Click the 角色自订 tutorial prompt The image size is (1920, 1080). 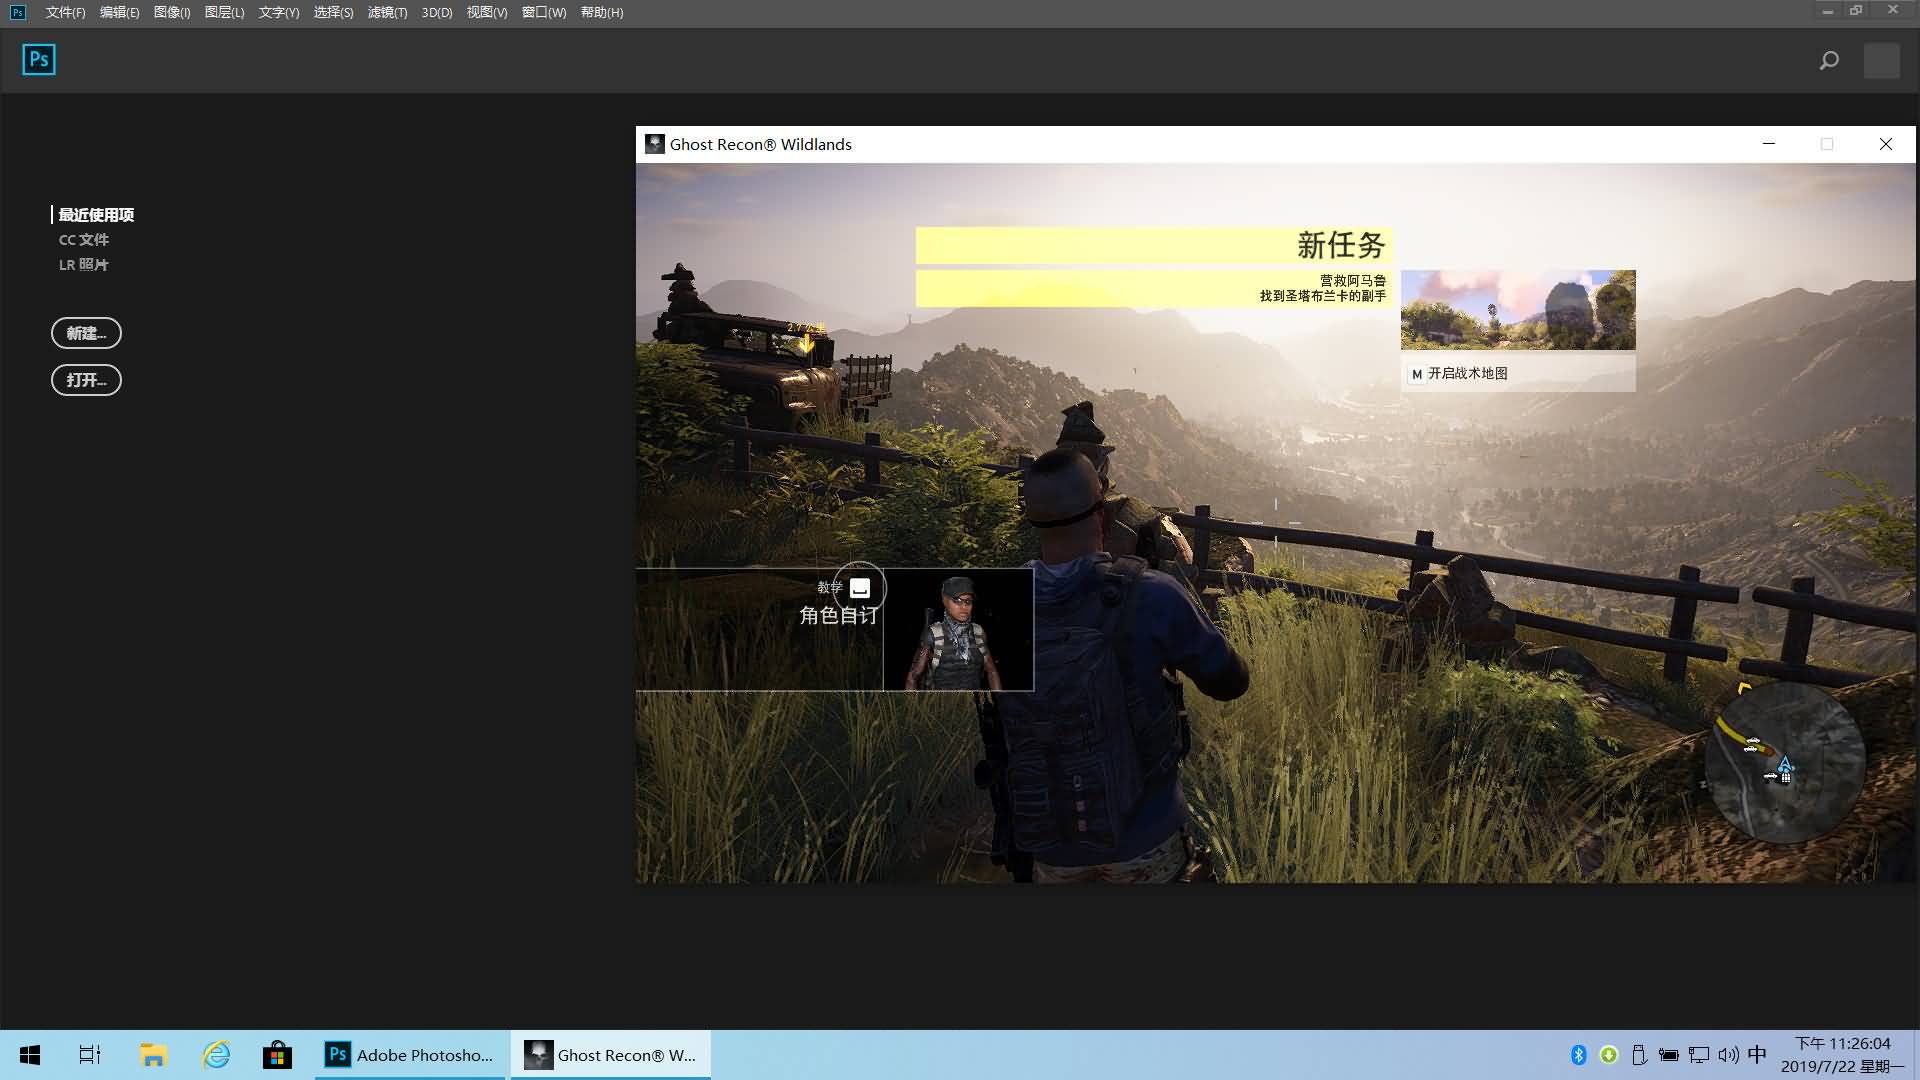838,616
